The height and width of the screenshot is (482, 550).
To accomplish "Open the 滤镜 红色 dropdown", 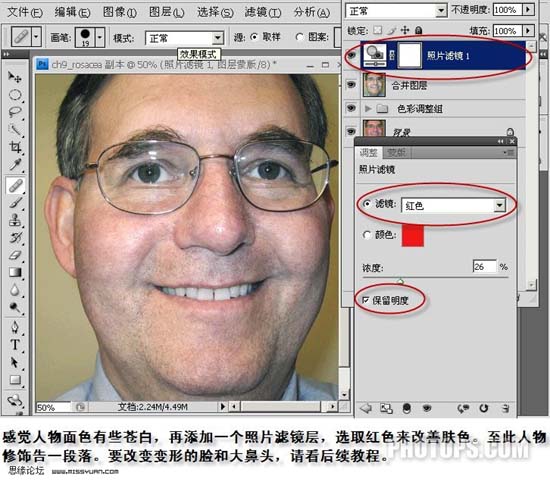I will point(453,206).
